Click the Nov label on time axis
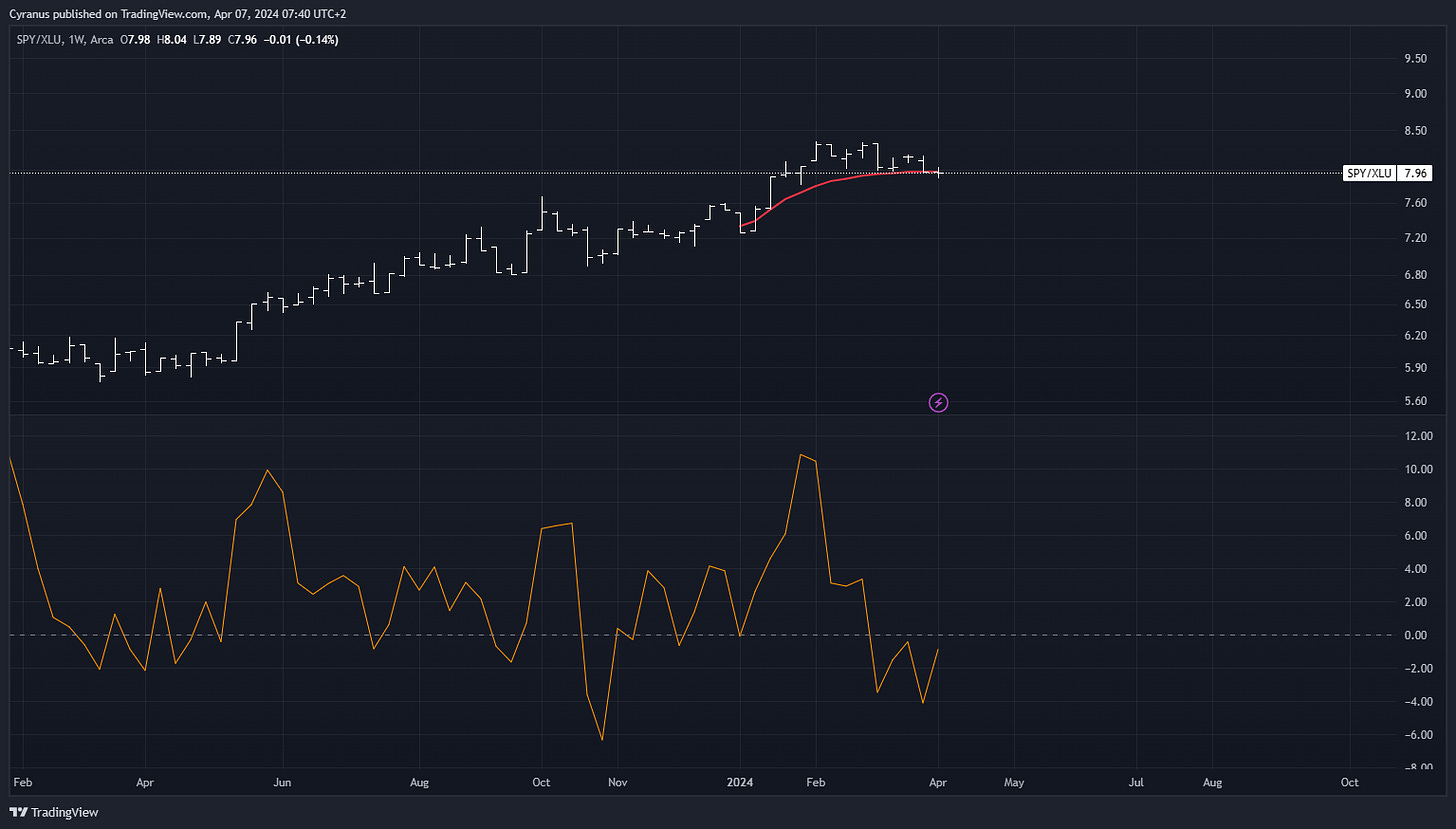The width and height of the screenshot is (1456, 829). 617,782
